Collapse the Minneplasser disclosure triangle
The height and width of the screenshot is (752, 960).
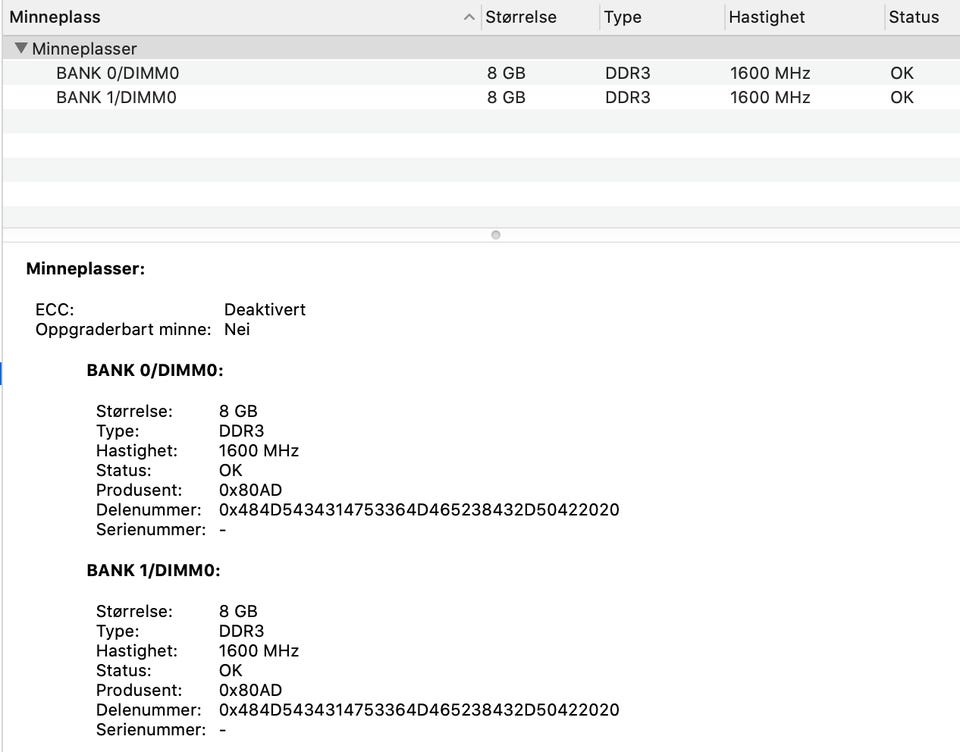(x=21, y=48)
